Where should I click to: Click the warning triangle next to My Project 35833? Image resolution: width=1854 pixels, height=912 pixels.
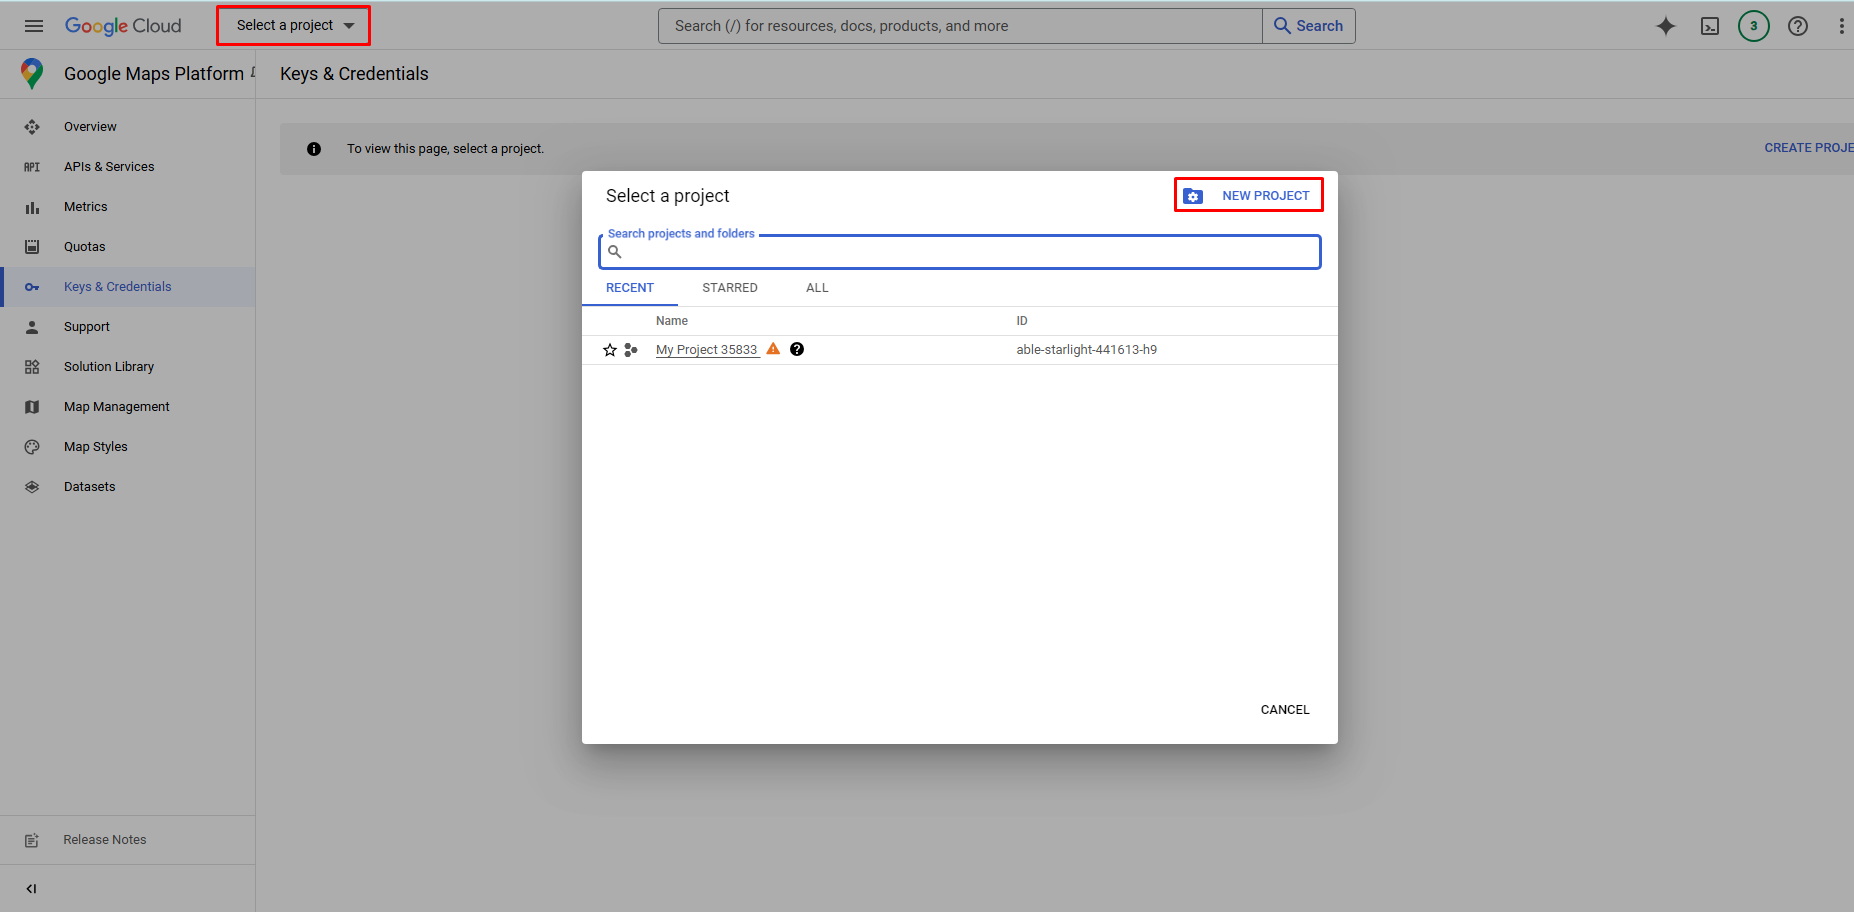[773, 349]
